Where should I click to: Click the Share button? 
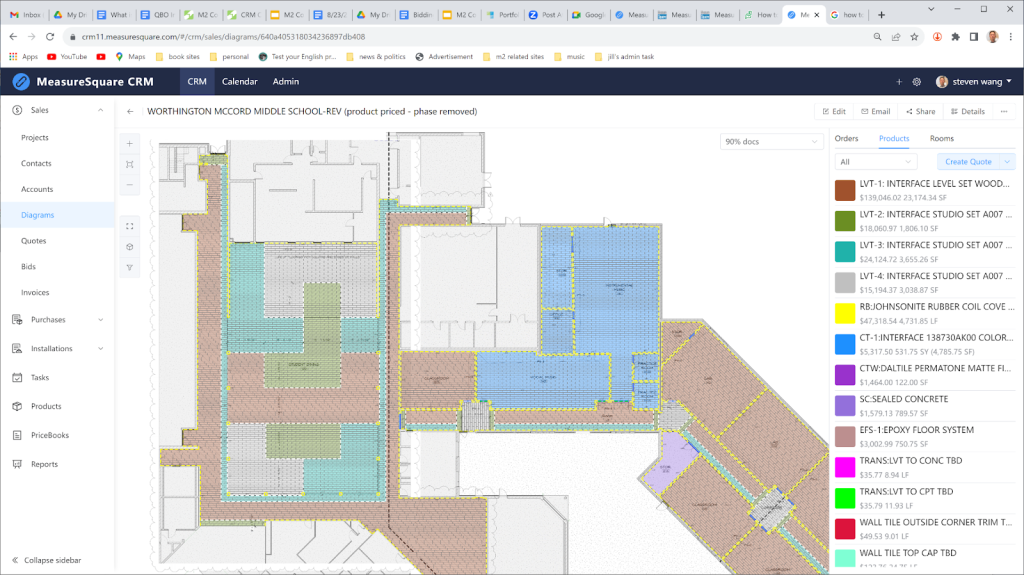[920, 112]
